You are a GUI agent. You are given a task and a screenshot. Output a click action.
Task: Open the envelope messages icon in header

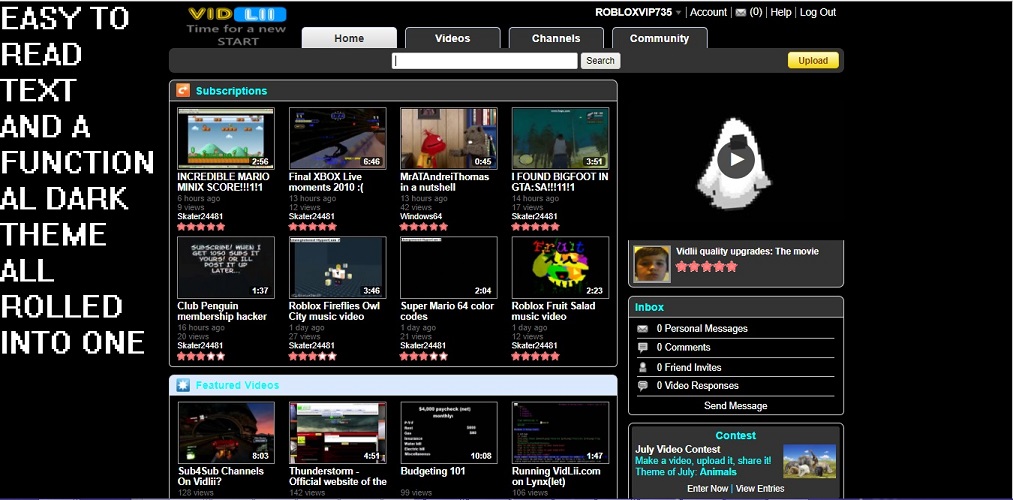pos(741,12)
